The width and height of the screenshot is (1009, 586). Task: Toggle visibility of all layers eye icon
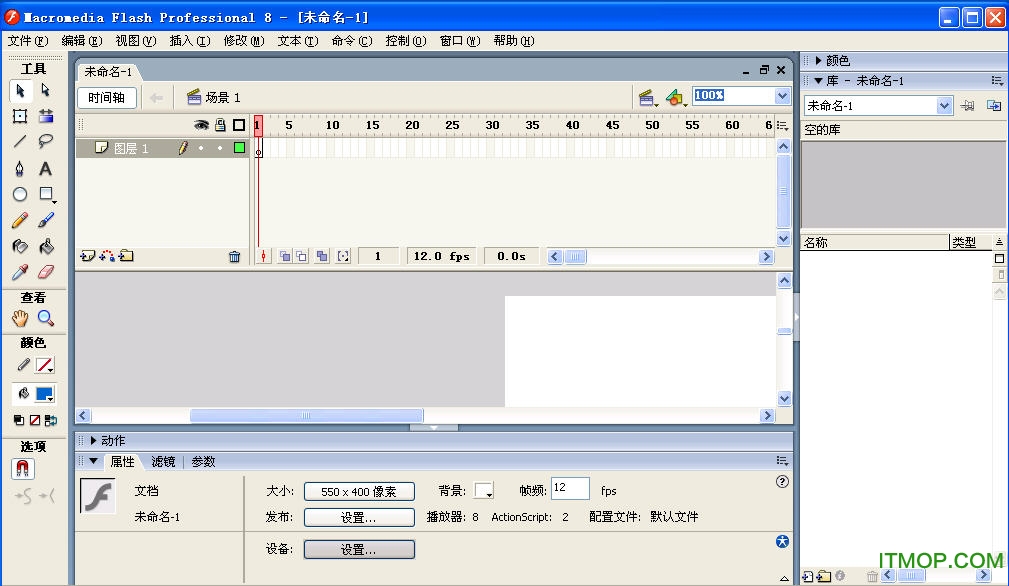point(201,125)
